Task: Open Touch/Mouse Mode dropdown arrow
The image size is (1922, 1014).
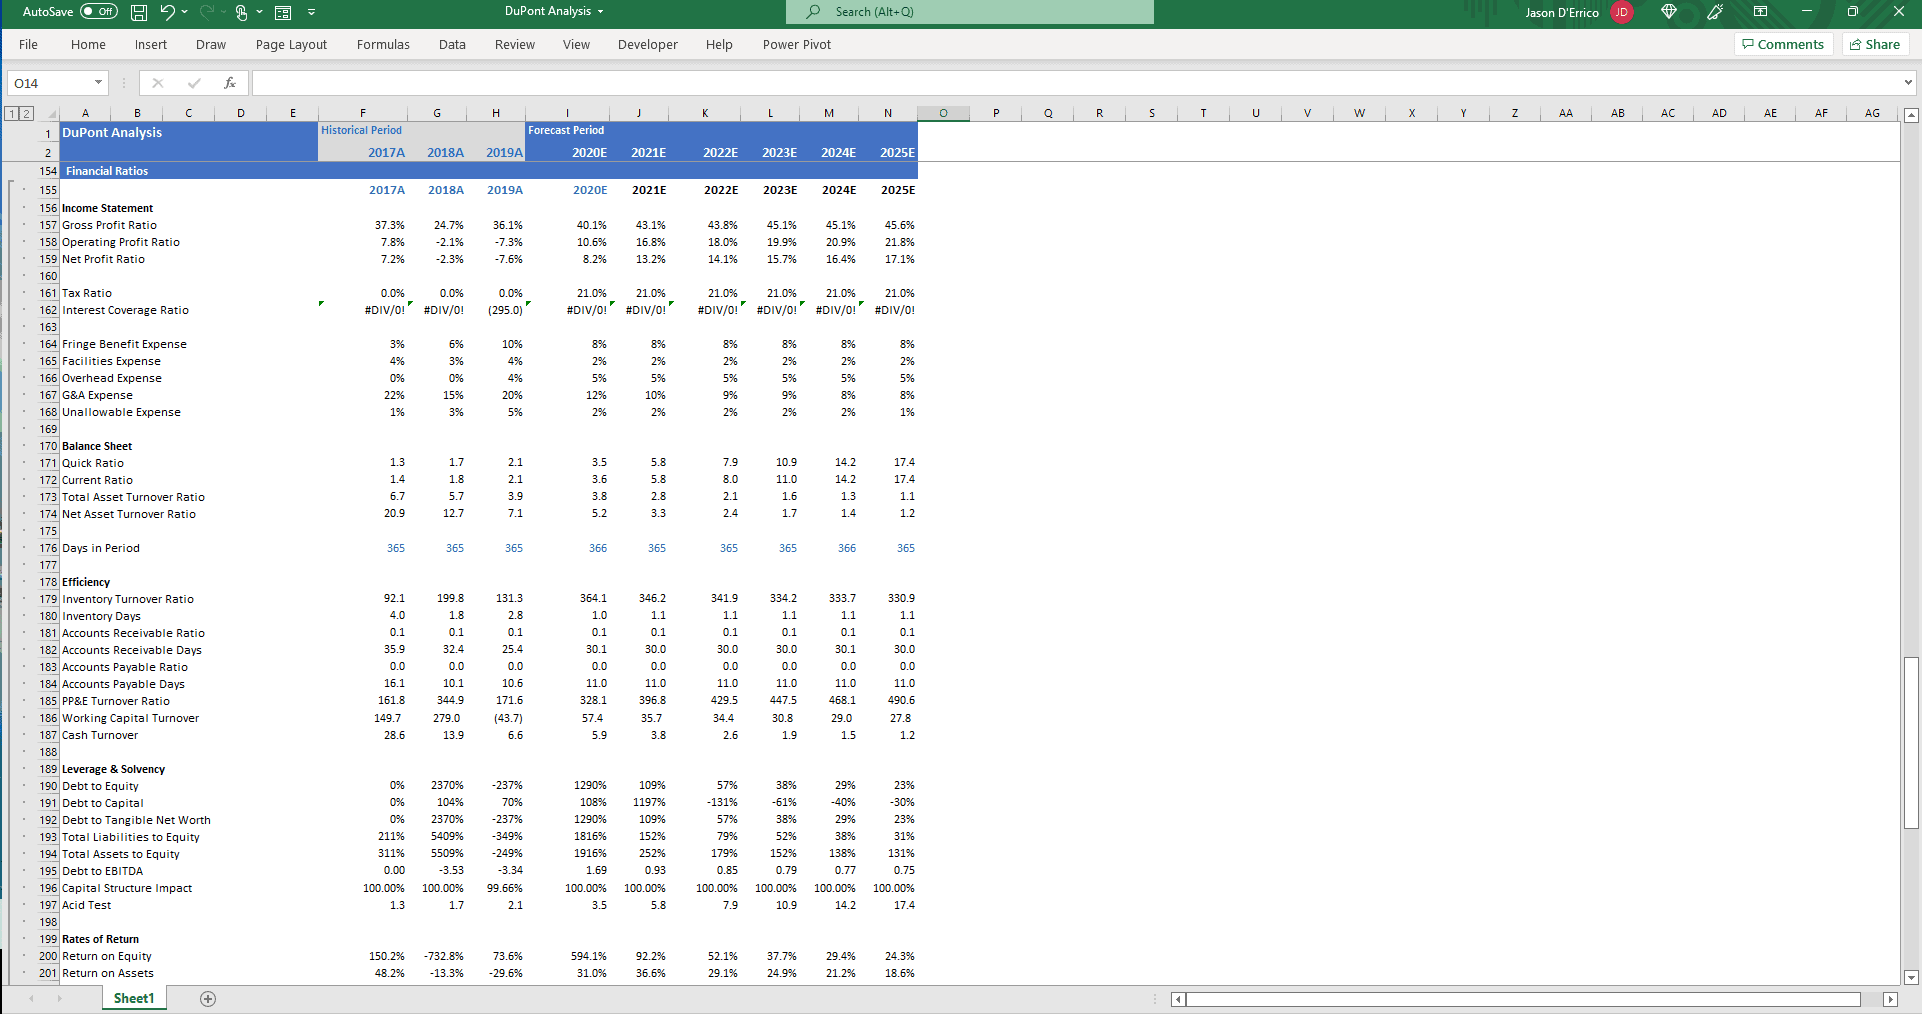Action: pyautogui.click(x=259, y=12)
